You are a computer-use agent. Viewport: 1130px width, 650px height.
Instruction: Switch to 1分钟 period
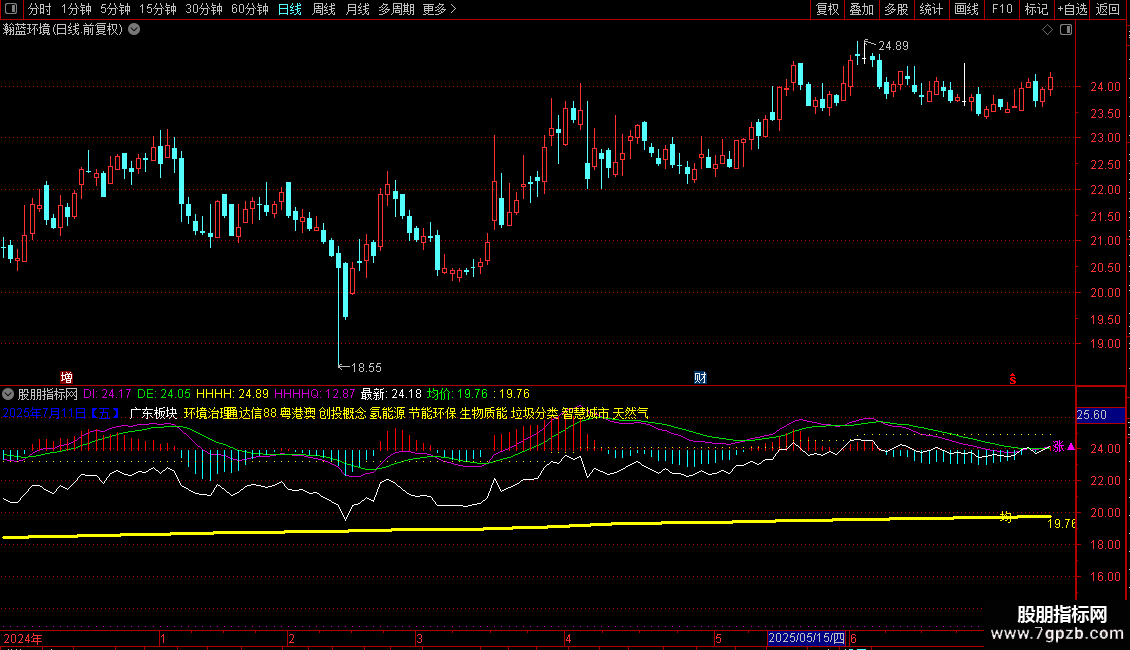coord(76,9)
